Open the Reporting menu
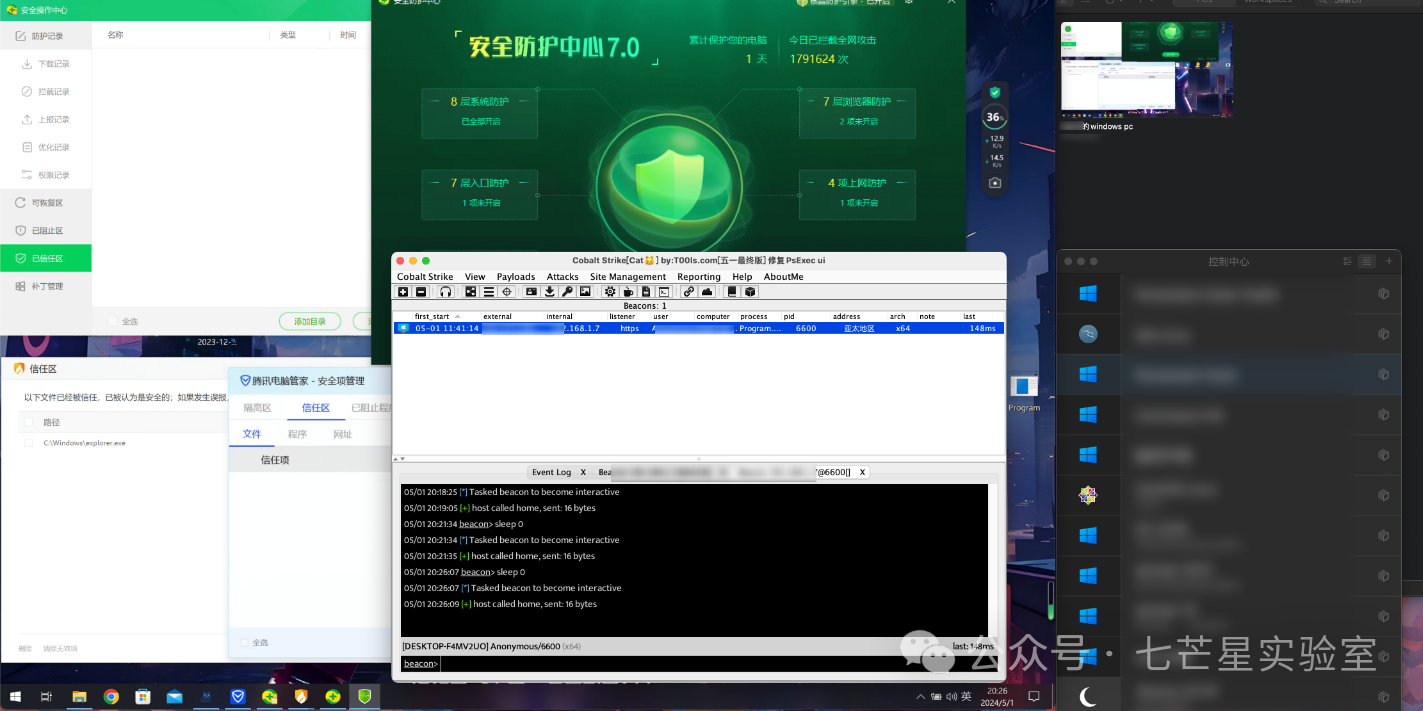The width and height of the screenshot is (1423, 711). tap(699, 277)
